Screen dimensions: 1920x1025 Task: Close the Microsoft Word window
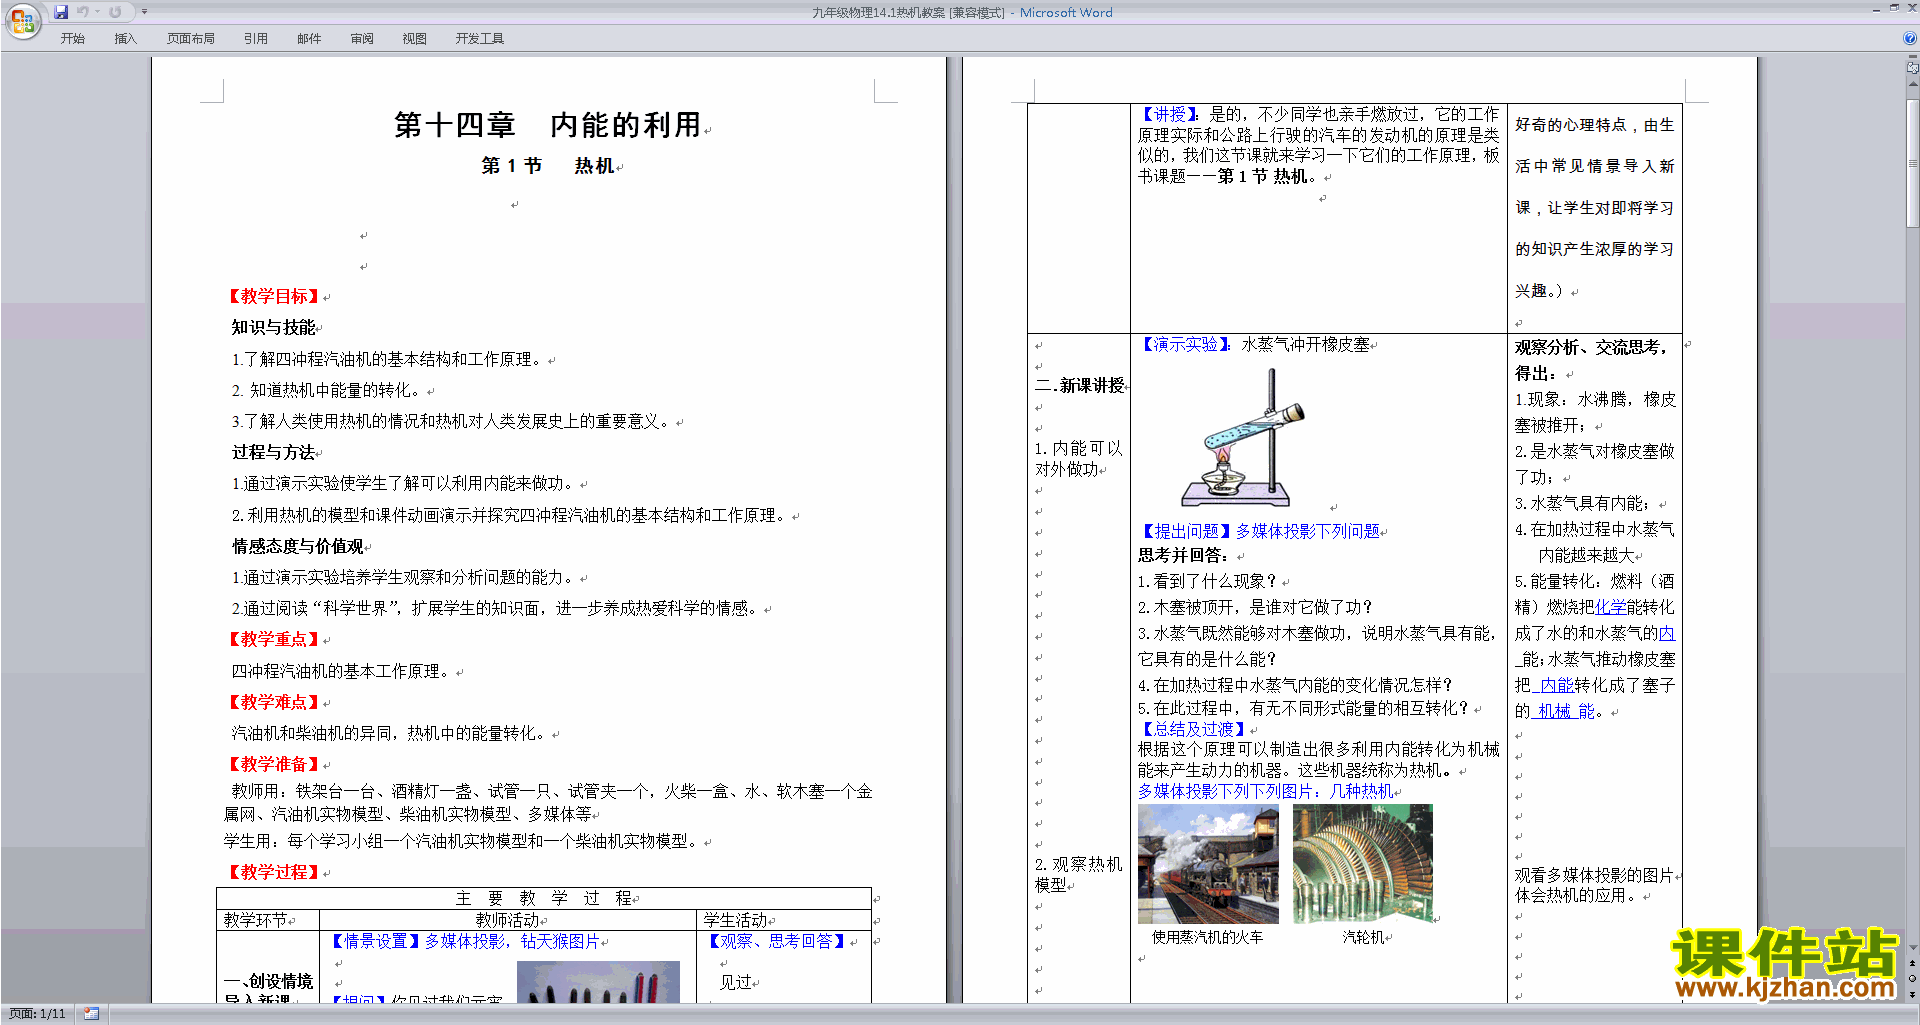1911,8
